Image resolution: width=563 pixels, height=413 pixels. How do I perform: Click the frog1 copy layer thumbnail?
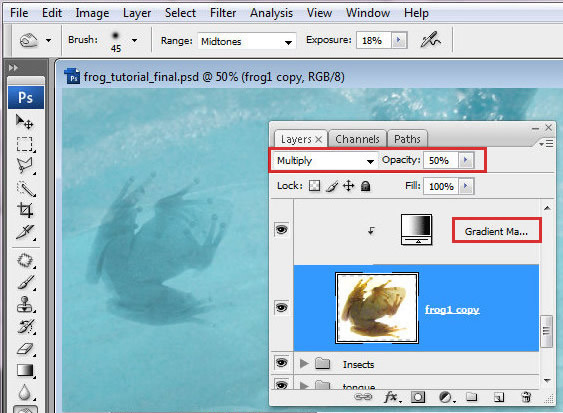(x=377, y=308)
